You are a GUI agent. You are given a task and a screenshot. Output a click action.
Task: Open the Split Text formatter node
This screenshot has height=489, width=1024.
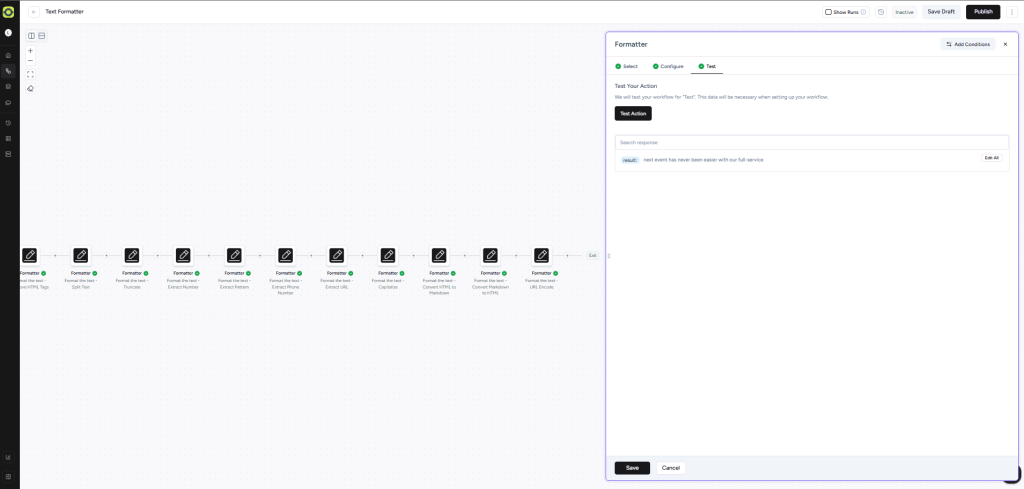81,256
